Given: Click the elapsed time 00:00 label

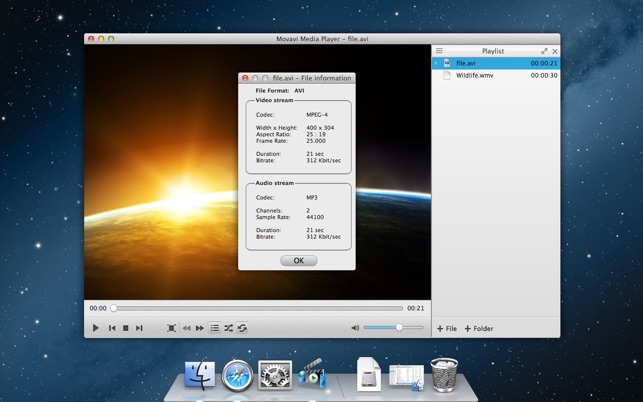Looking at the screenshot, I should click(x=98, y=308).
